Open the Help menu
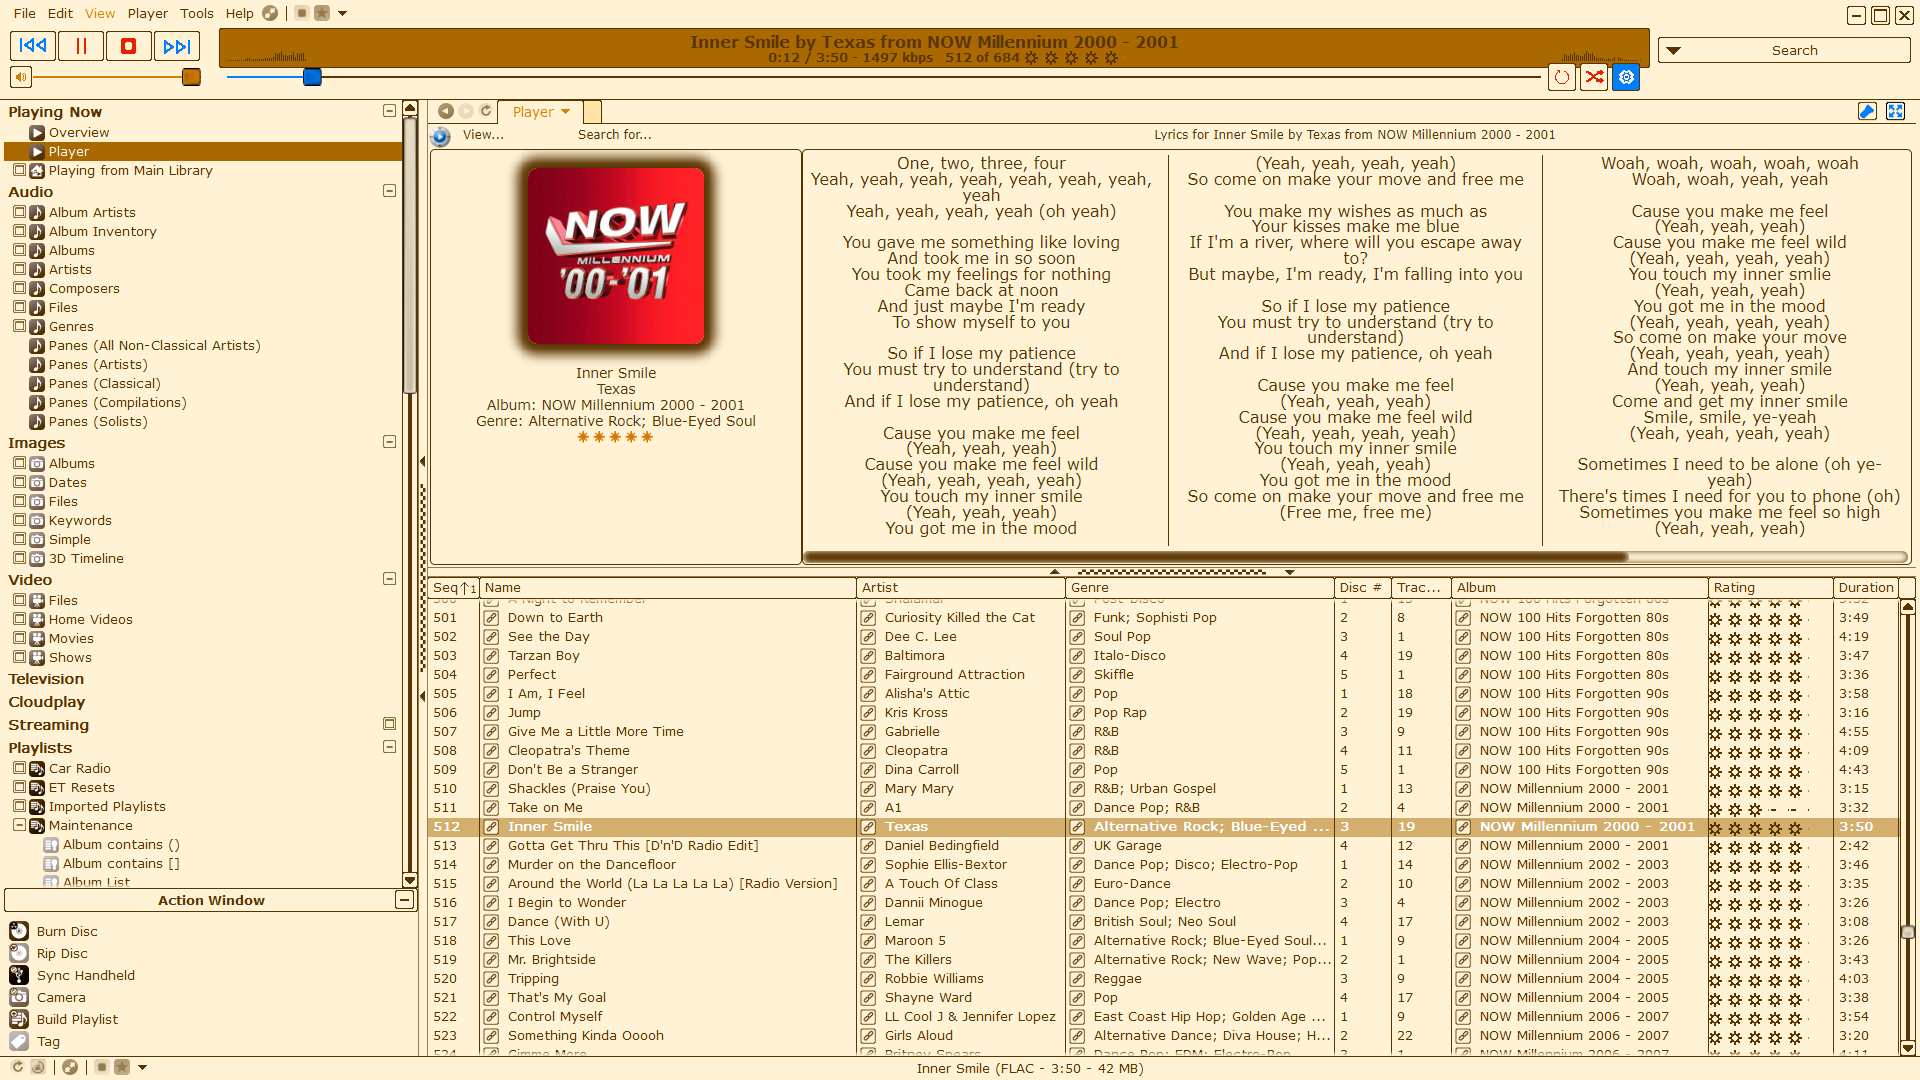Image resolution: width=1920 pixels, height=1080 pixels. coord(239,13)
